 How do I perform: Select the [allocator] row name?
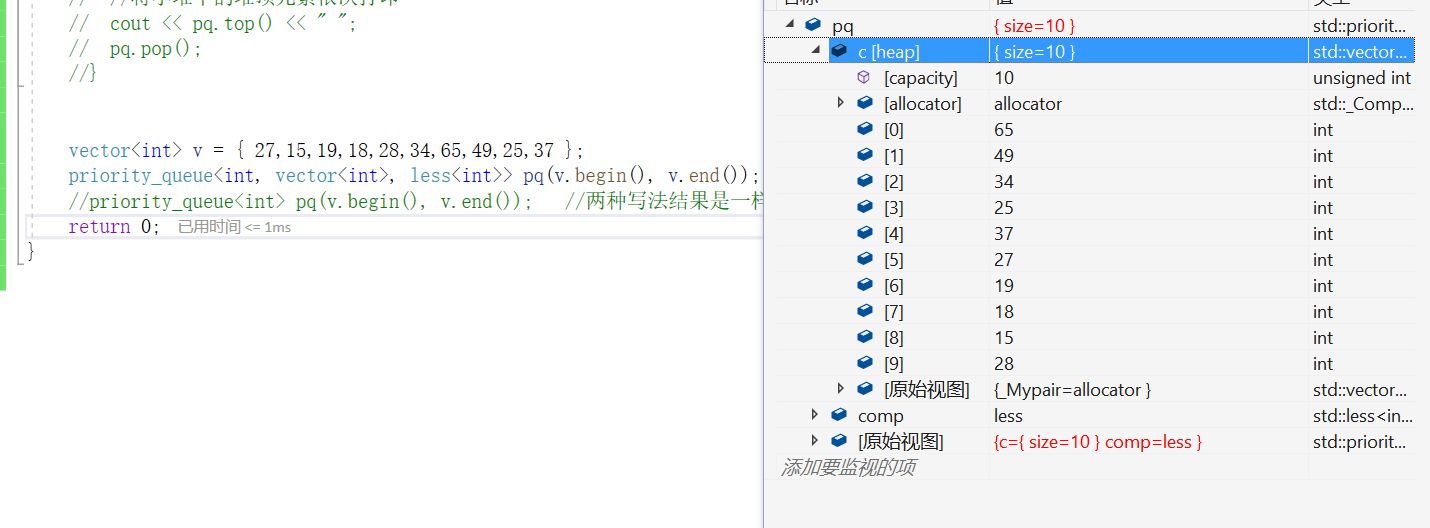tap(923, 104)
